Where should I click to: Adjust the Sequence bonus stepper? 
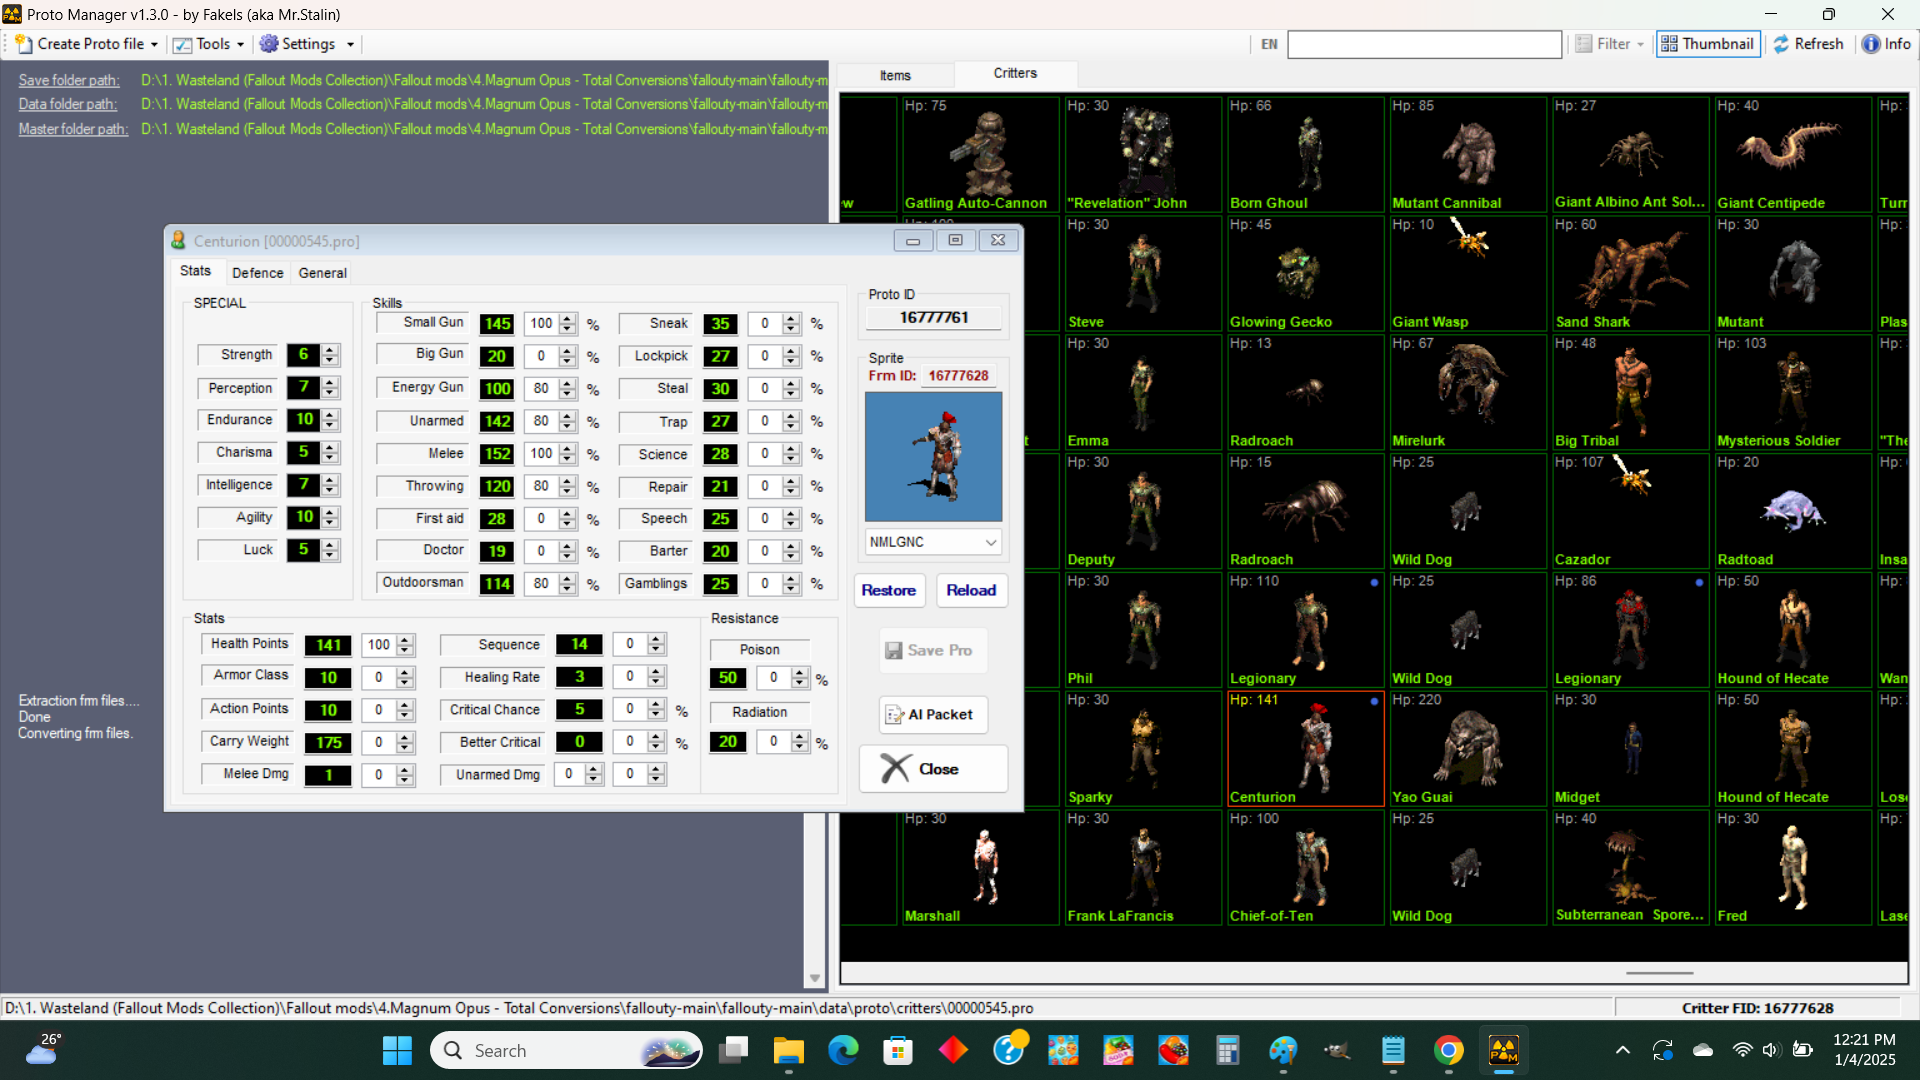coord(656,645)
